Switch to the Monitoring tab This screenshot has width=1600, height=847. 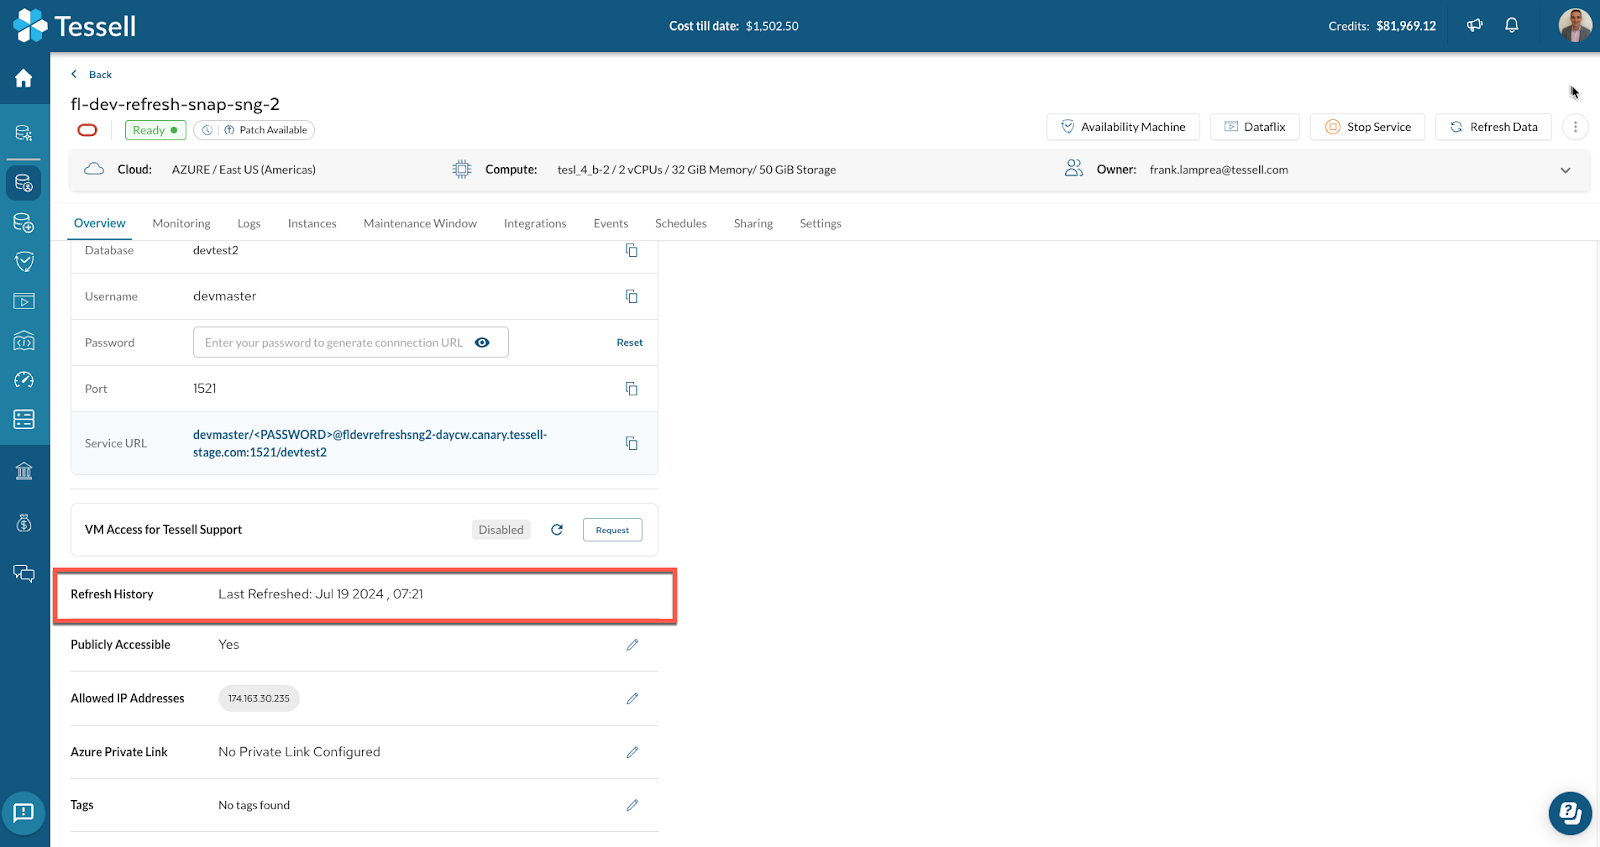pos(181,223)
